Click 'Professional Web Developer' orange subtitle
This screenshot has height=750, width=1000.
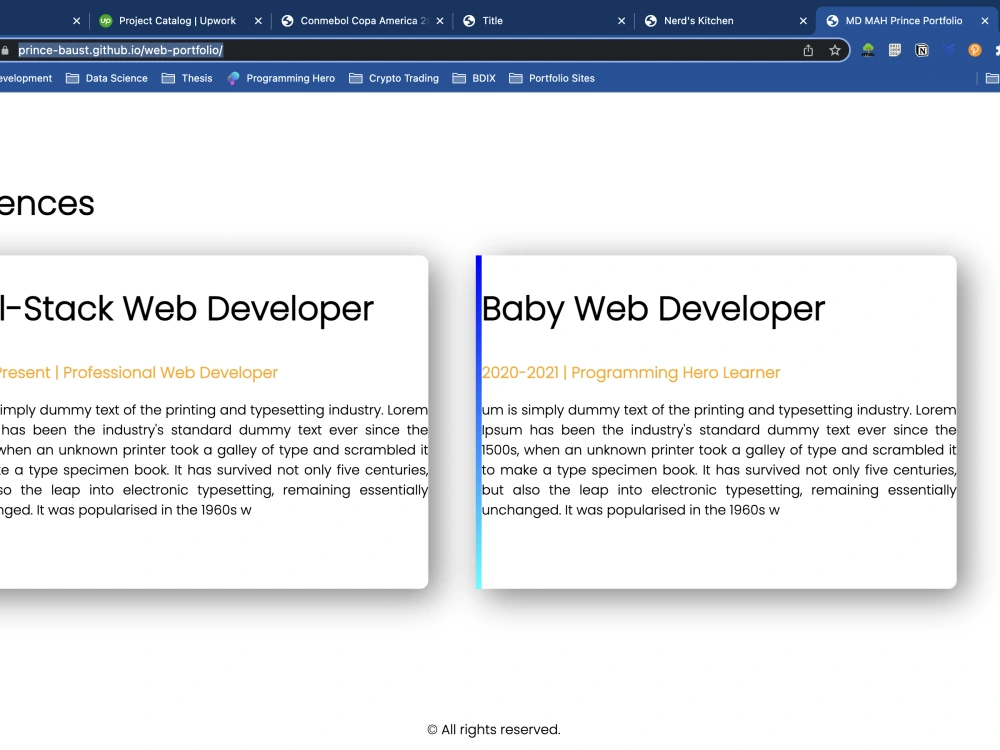click(170, 372)
